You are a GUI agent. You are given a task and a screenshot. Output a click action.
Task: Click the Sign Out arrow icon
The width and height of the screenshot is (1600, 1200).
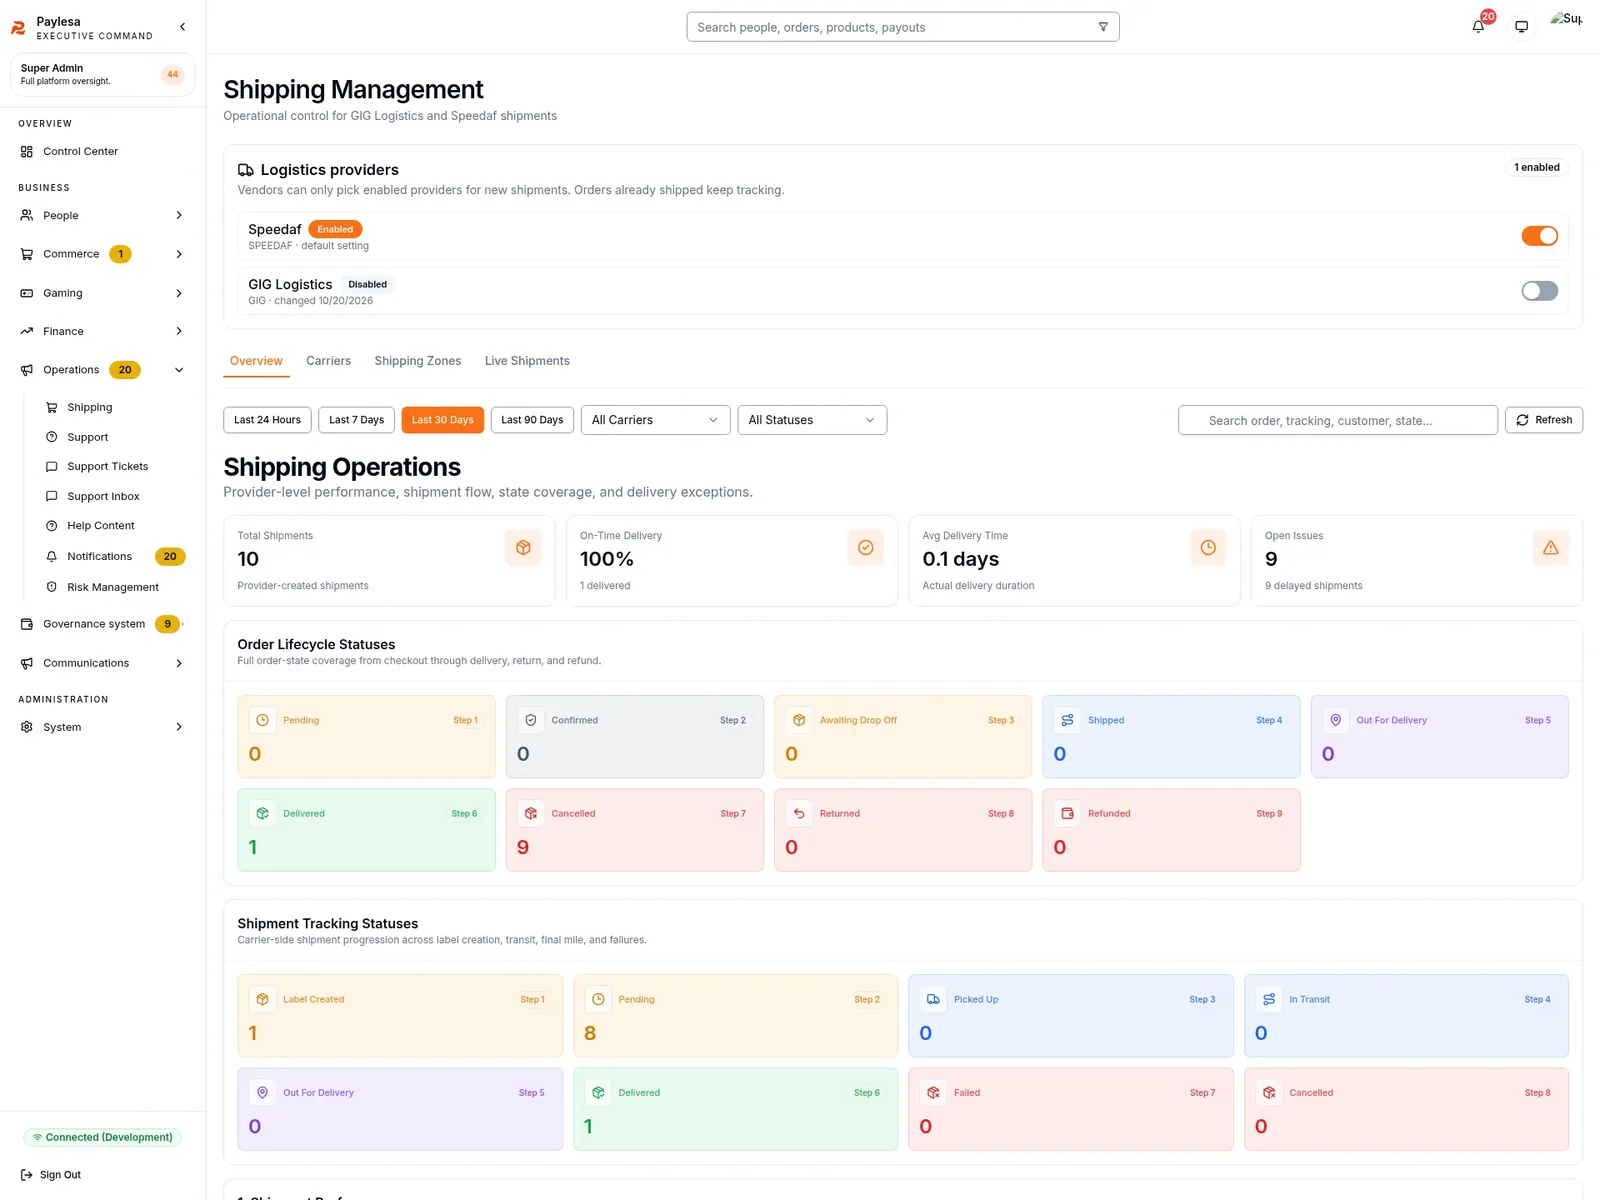(27, 1175)
